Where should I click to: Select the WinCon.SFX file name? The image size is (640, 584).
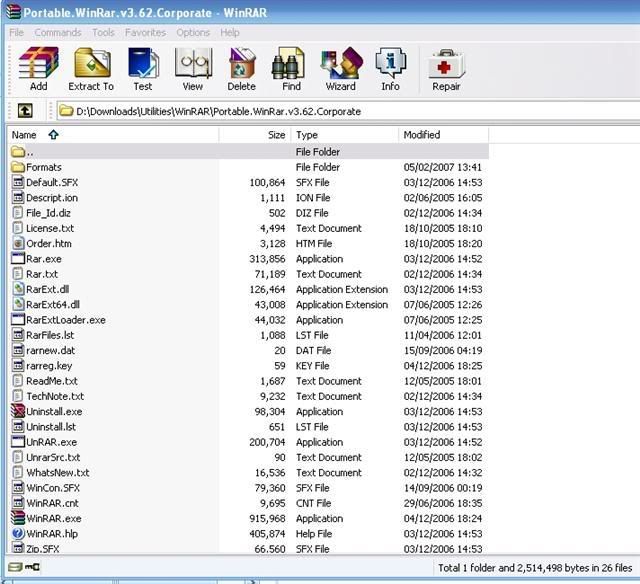(53, 488)
